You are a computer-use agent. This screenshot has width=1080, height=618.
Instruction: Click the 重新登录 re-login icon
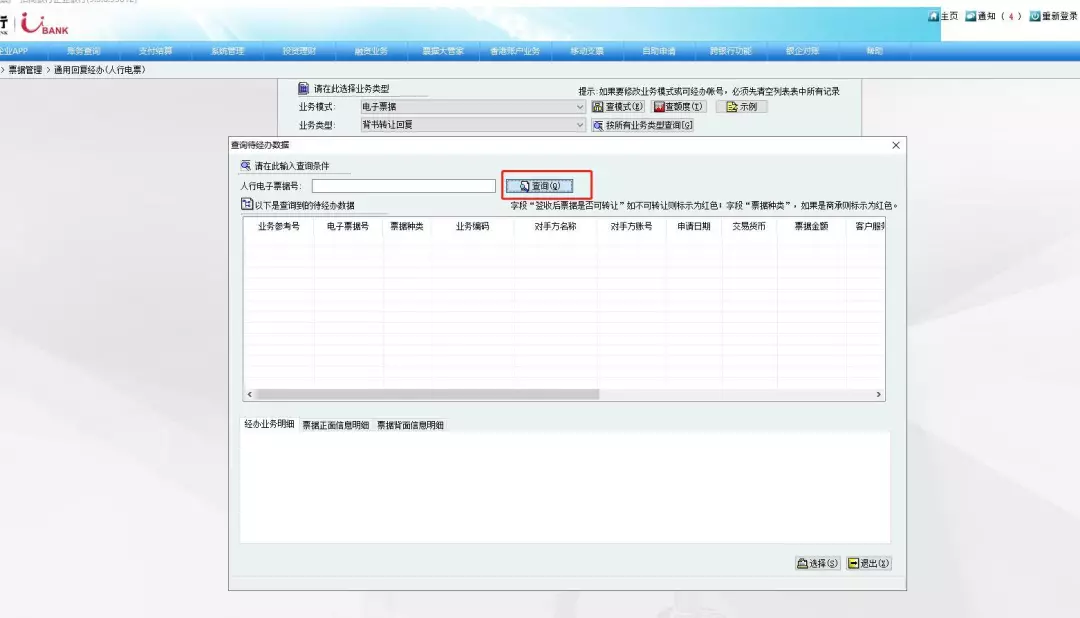(1035, 16)
